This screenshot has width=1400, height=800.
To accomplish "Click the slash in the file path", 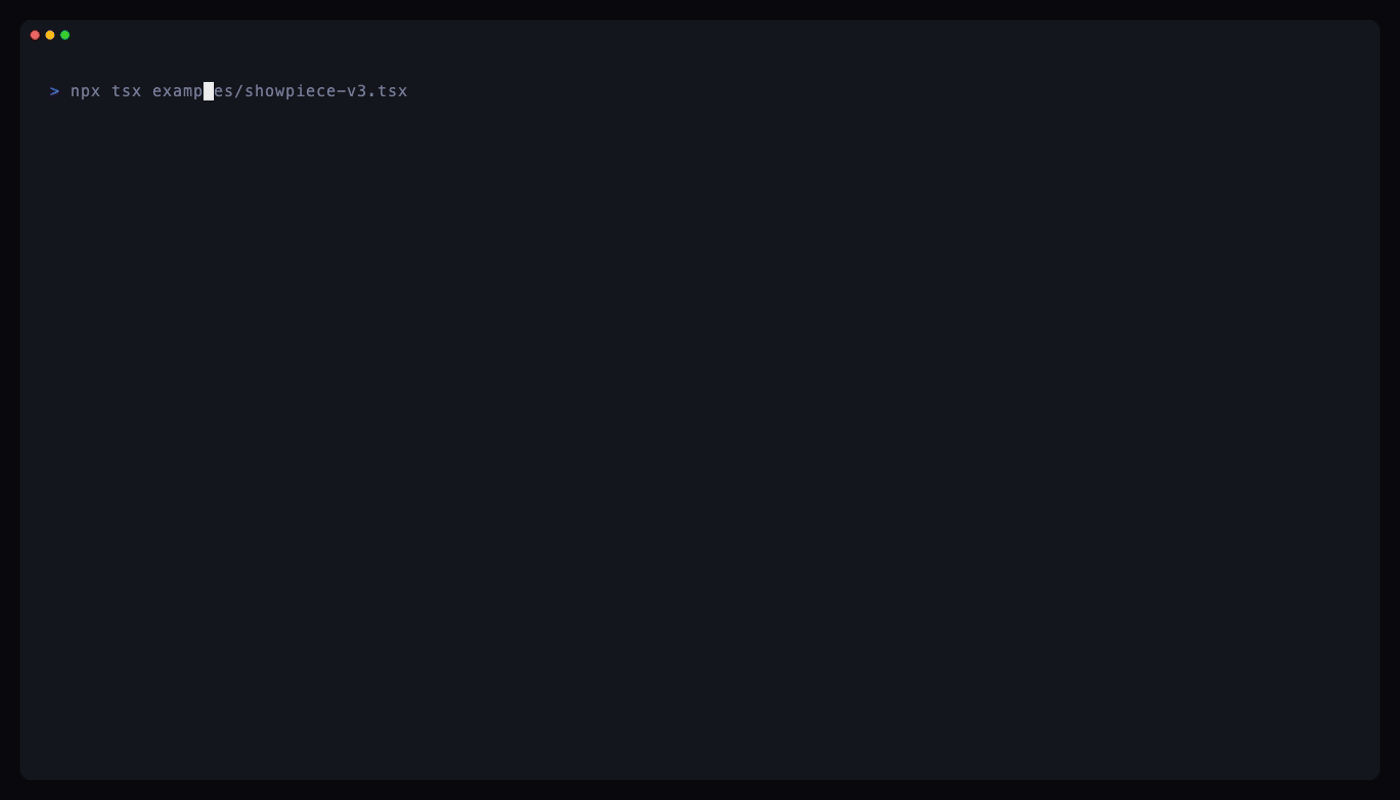I will point(239,91).
